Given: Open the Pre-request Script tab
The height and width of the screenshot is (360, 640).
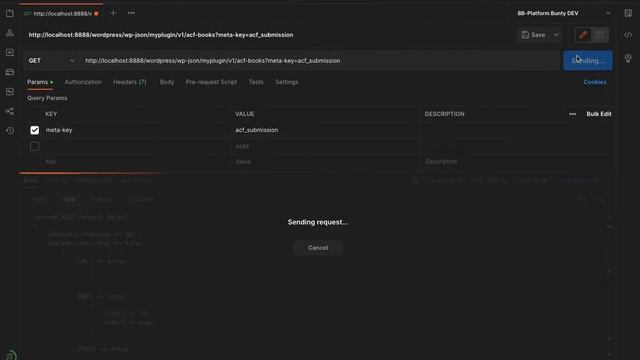Looking at the screenshot, I should pos(211,82).
